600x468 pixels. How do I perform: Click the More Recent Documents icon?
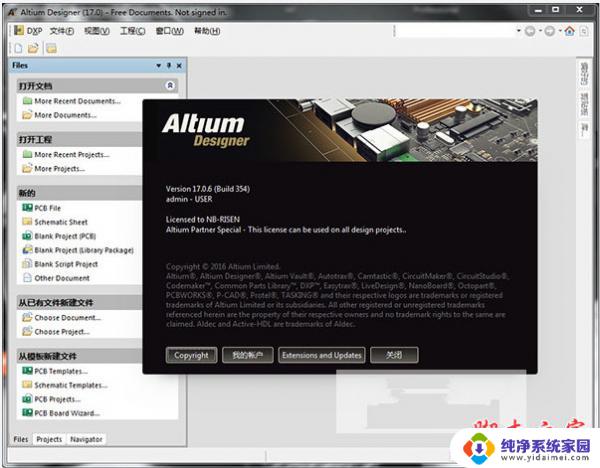pyautogui.click(x=27, y=101)
